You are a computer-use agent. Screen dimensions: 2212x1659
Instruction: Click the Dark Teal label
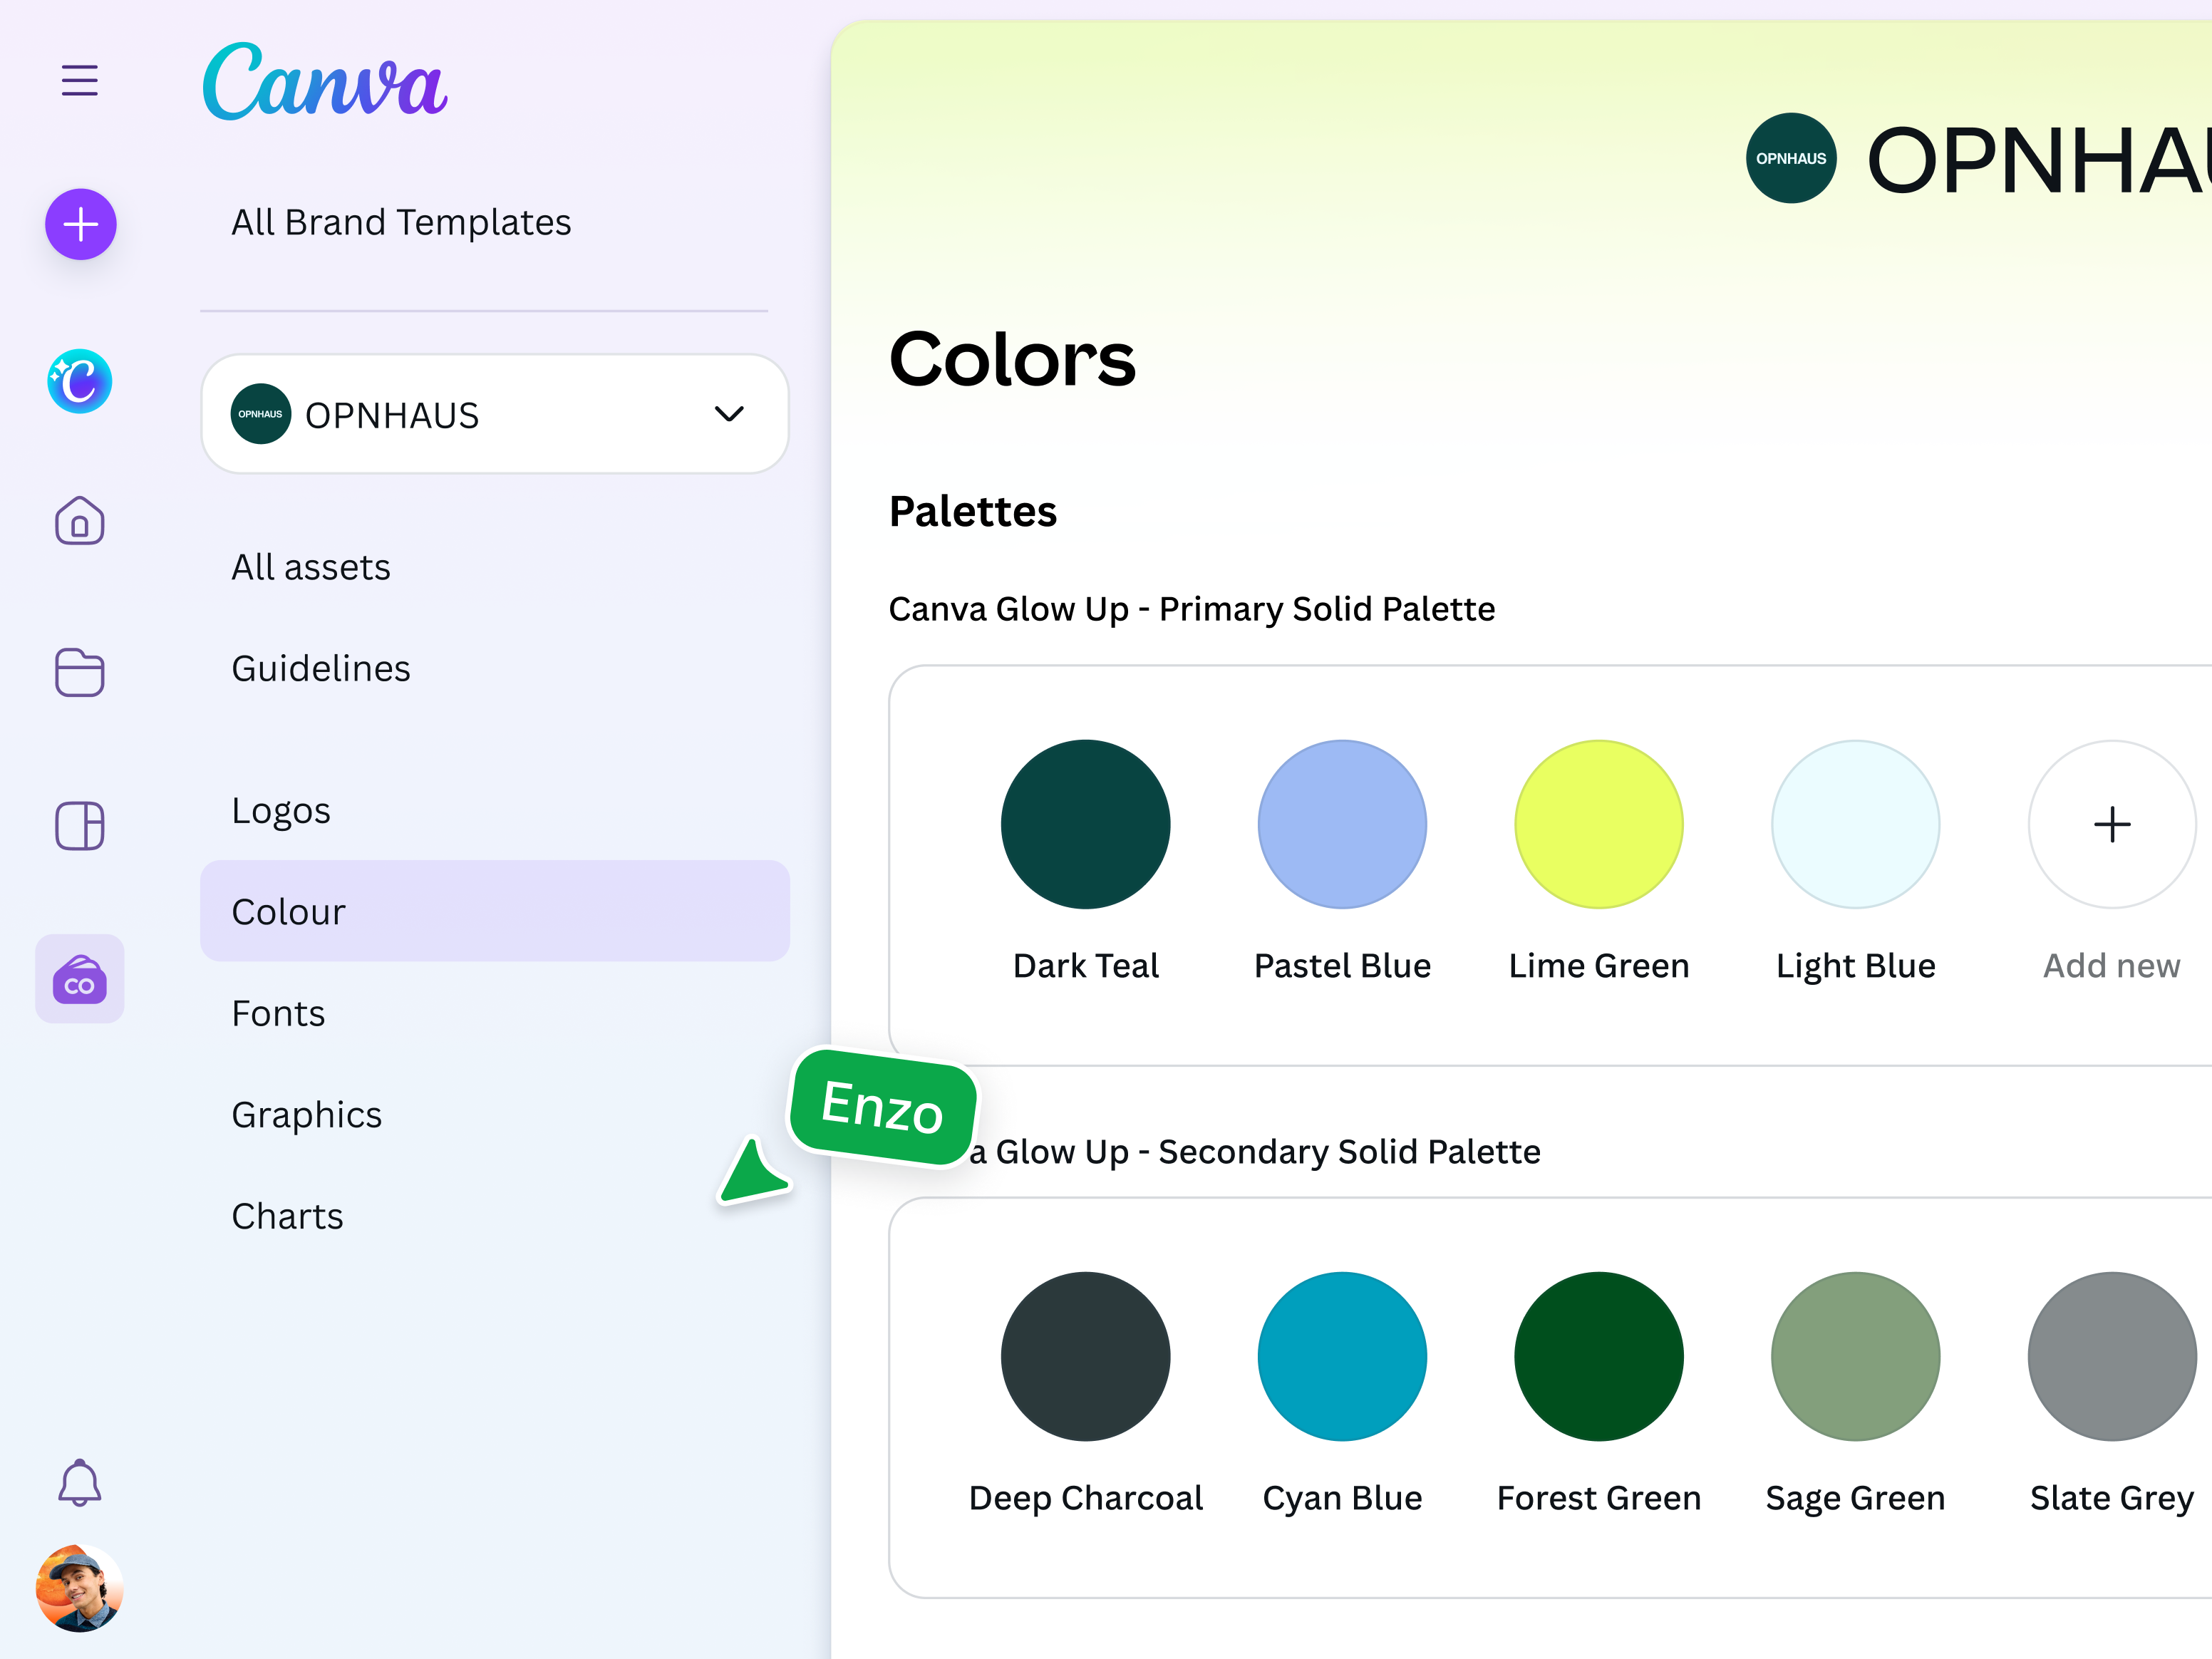point(1086,965)
